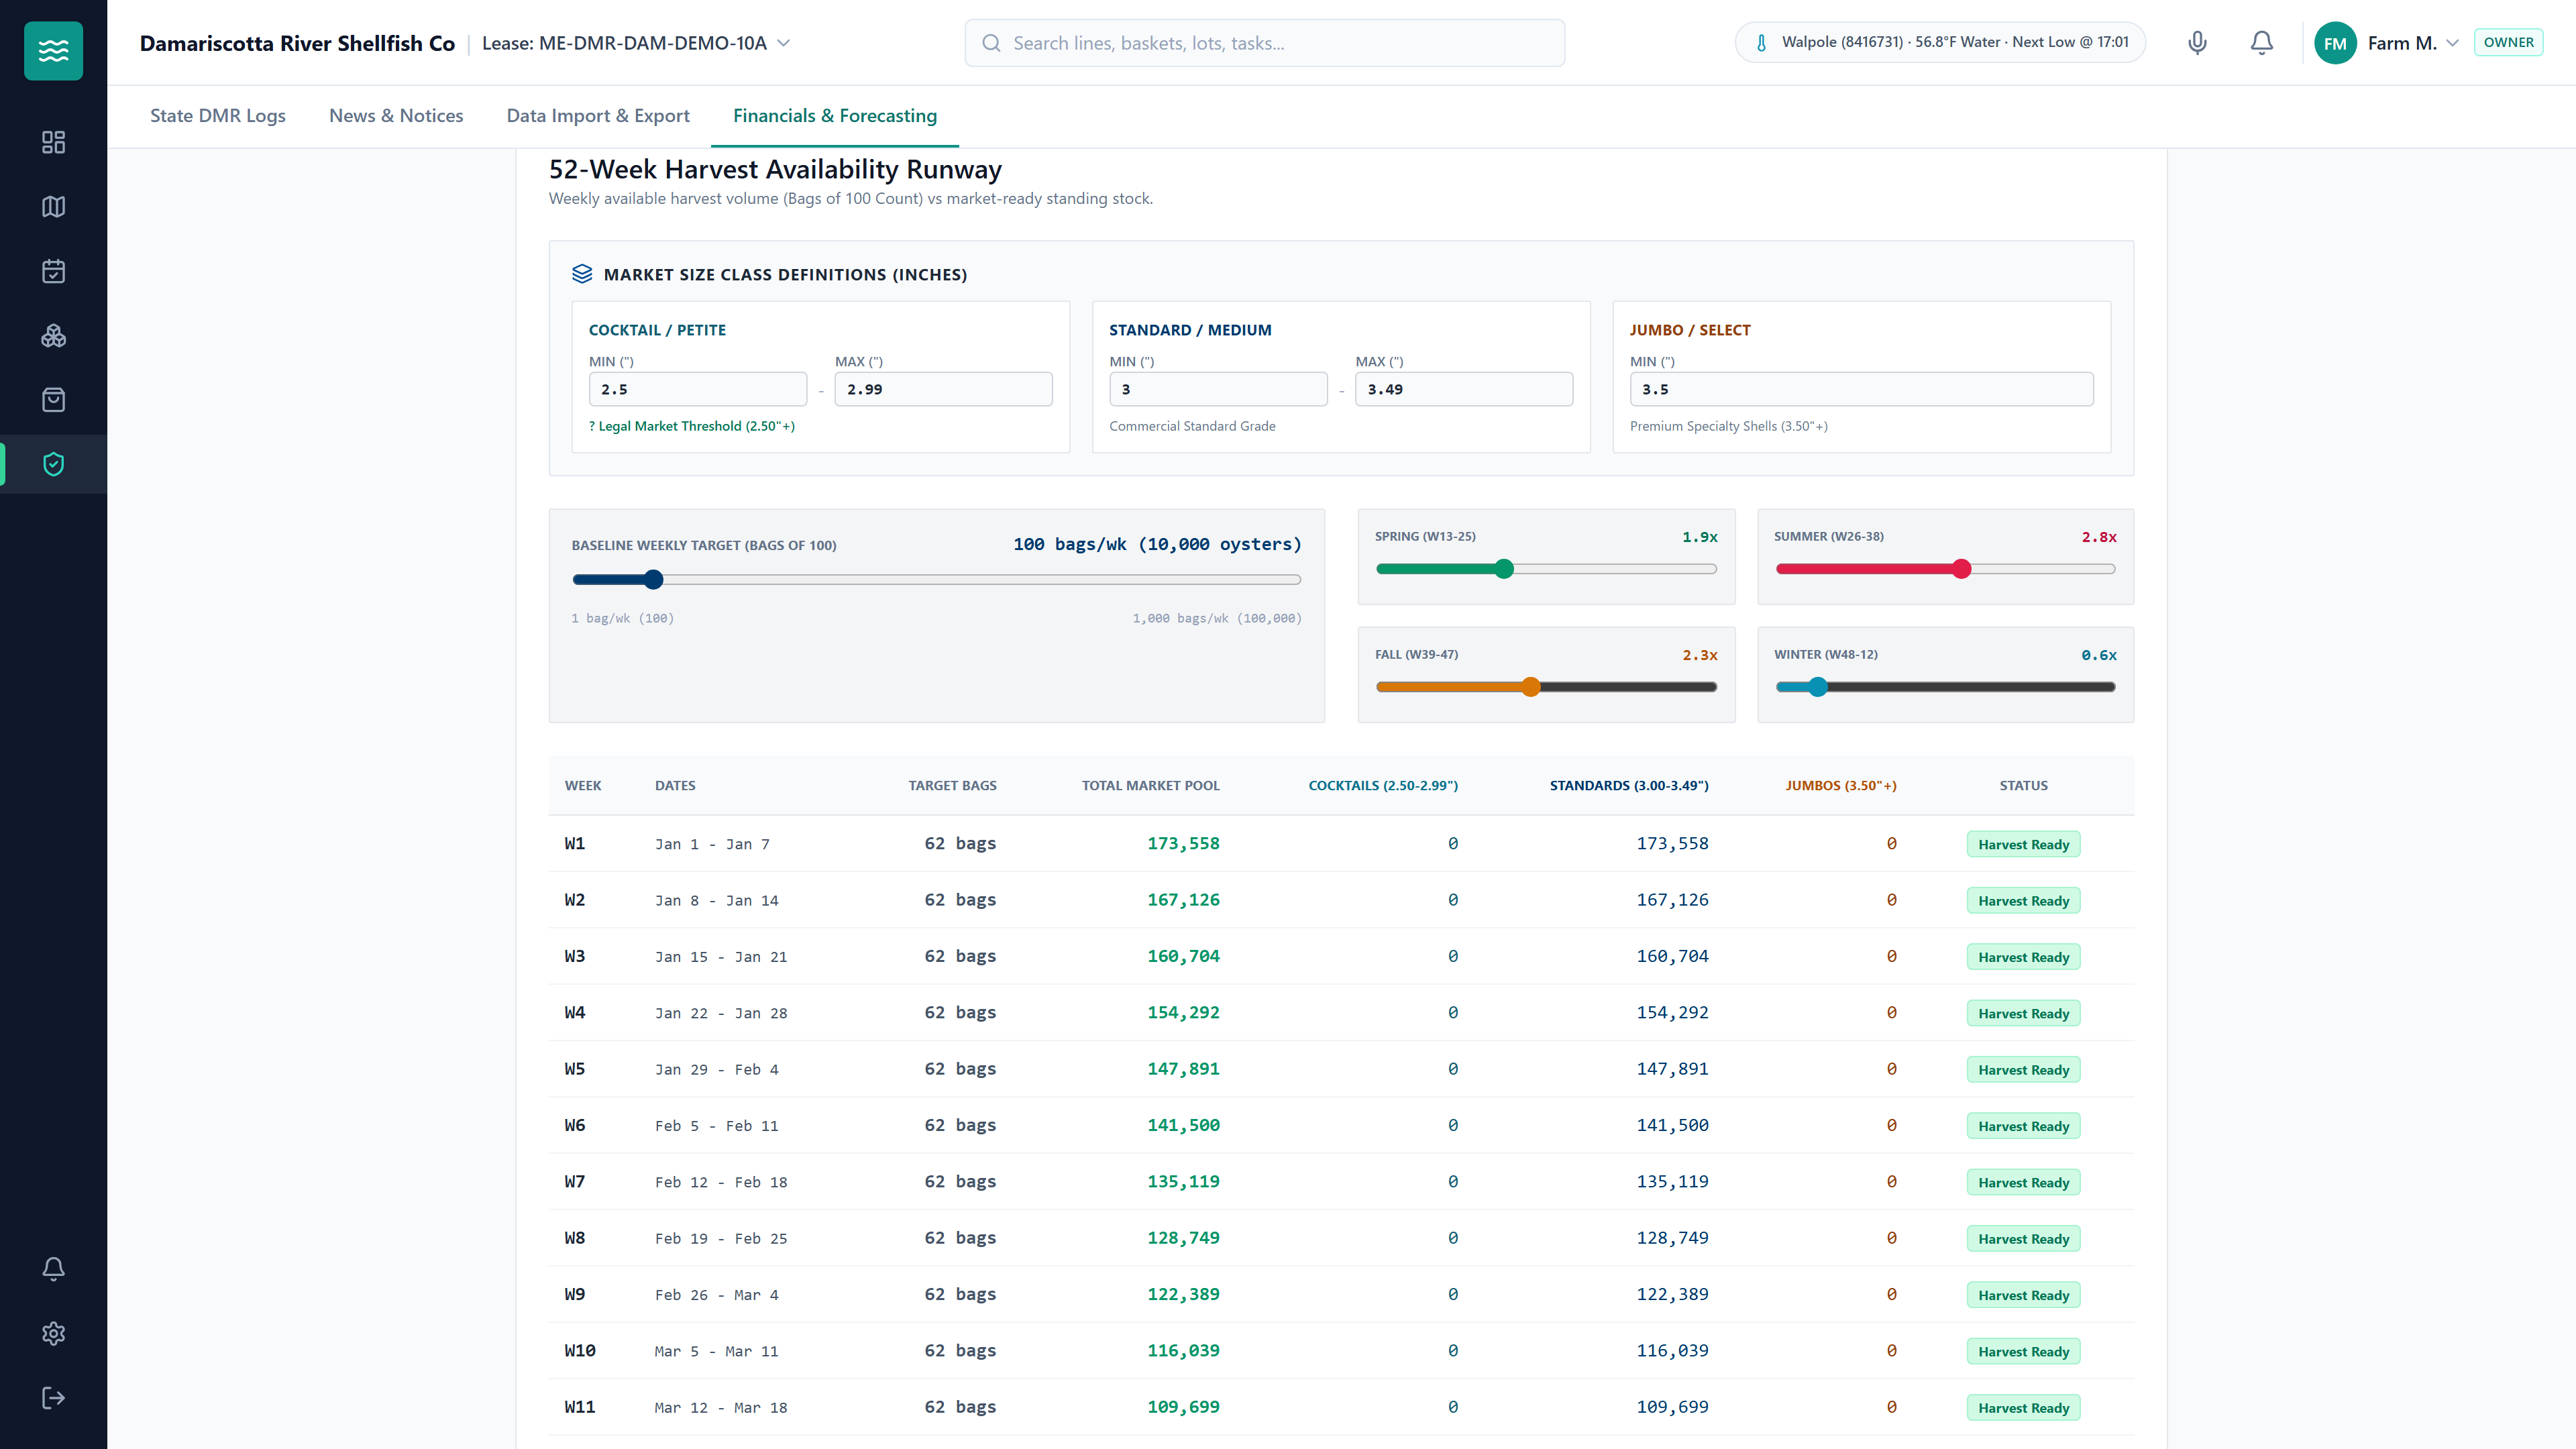Edit Jumbo / Select MIN field

1861,389
